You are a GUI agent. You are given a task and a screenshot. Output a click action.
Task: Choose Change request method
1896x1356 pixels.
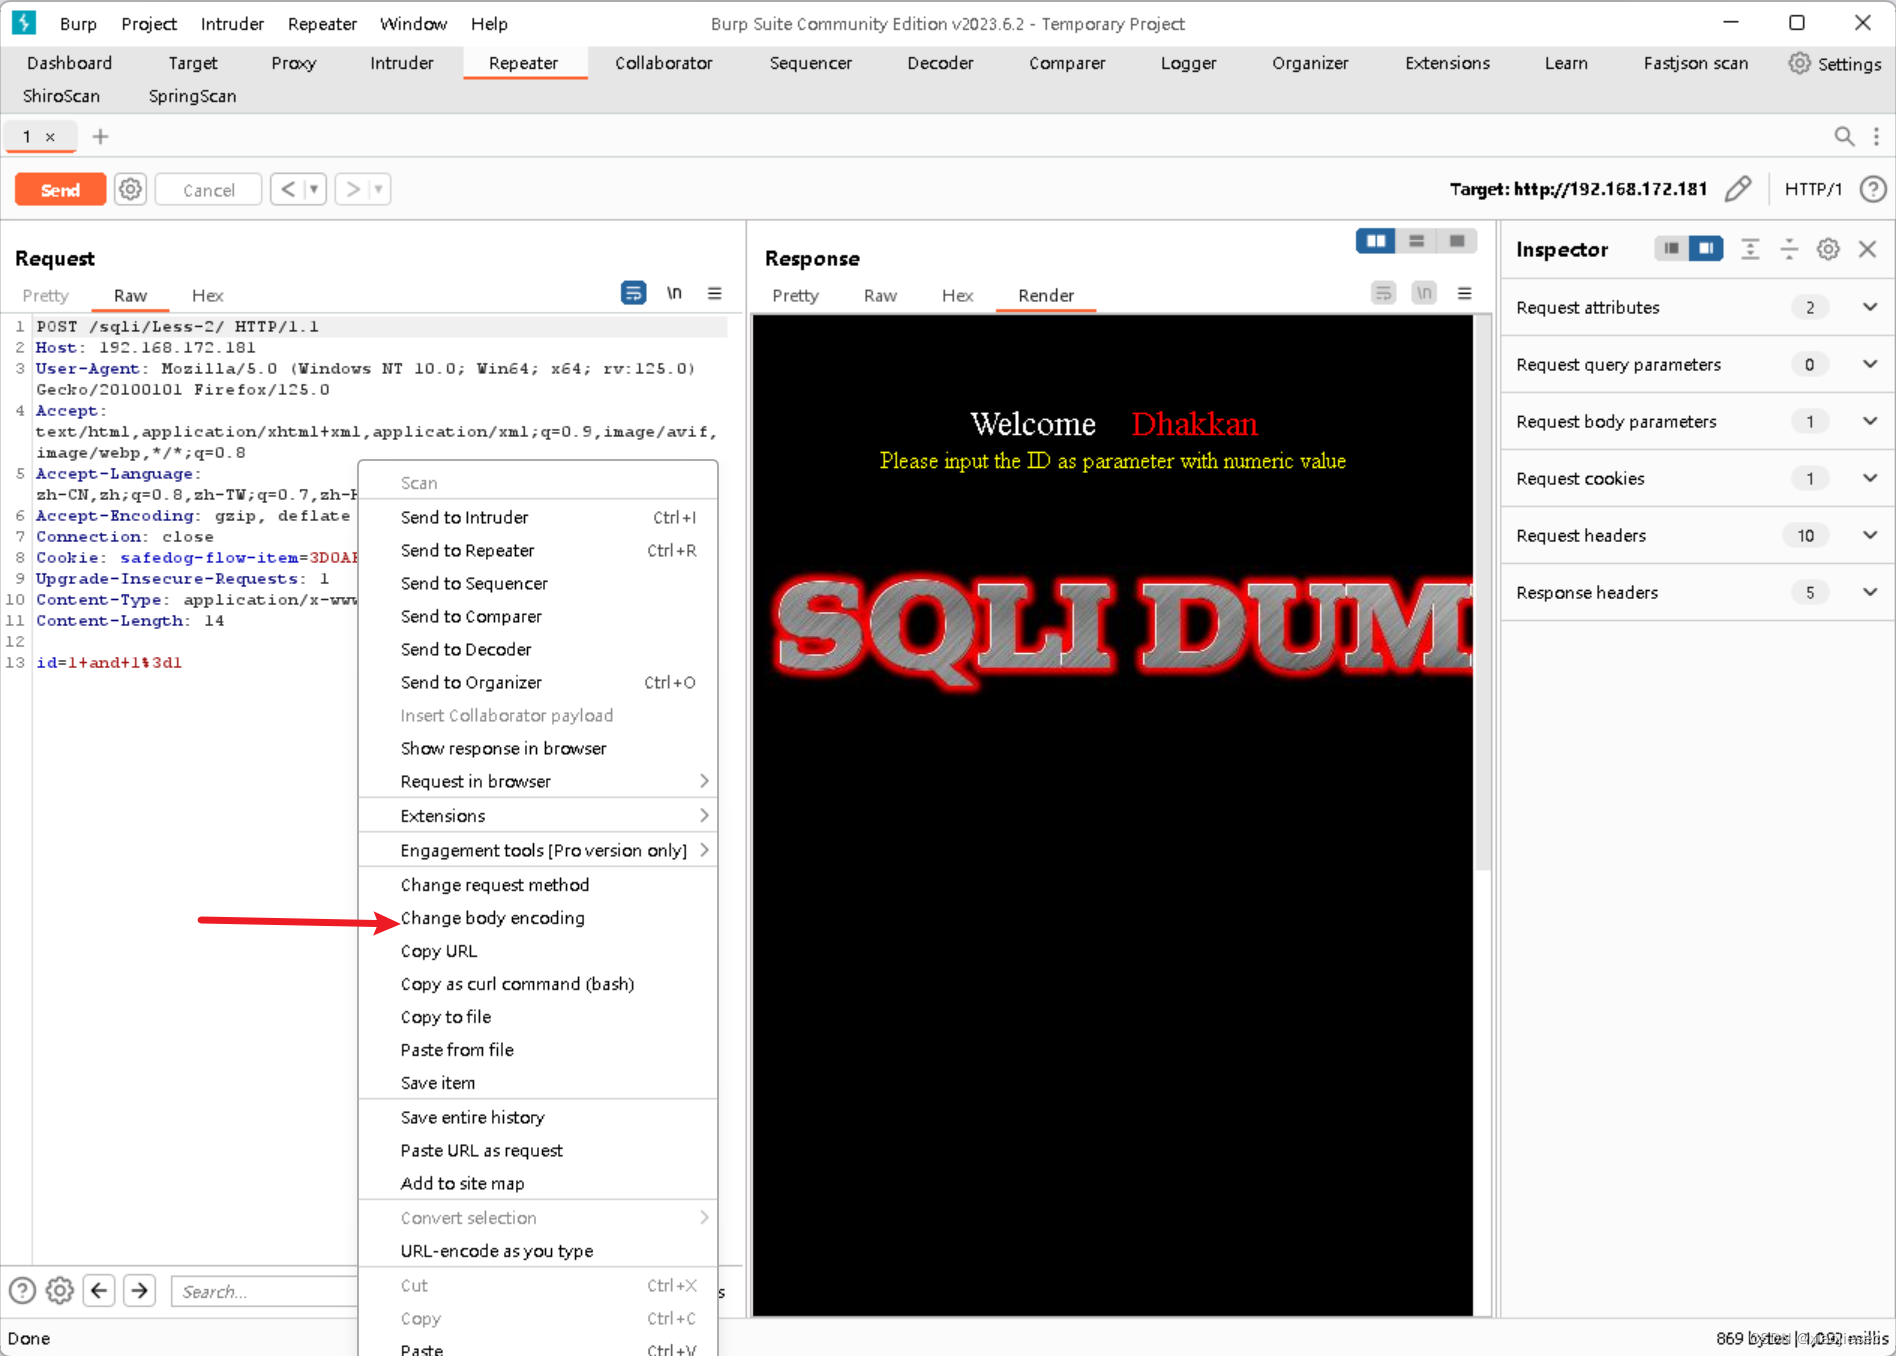point(538,885)
